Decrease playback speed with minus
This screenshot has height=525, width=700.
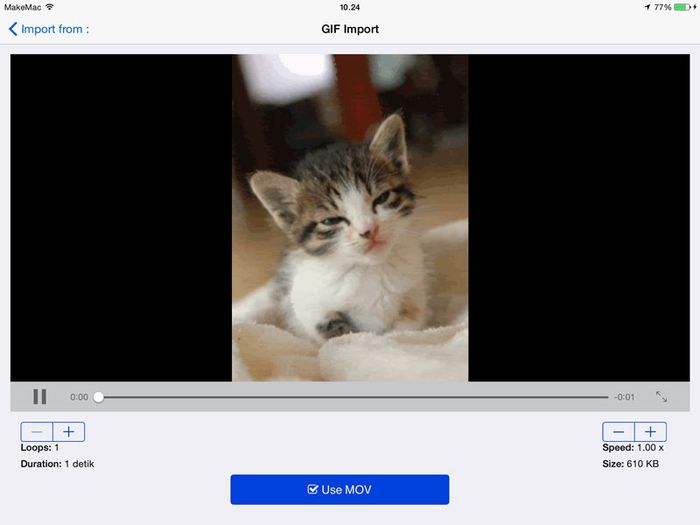pos(618,432)
